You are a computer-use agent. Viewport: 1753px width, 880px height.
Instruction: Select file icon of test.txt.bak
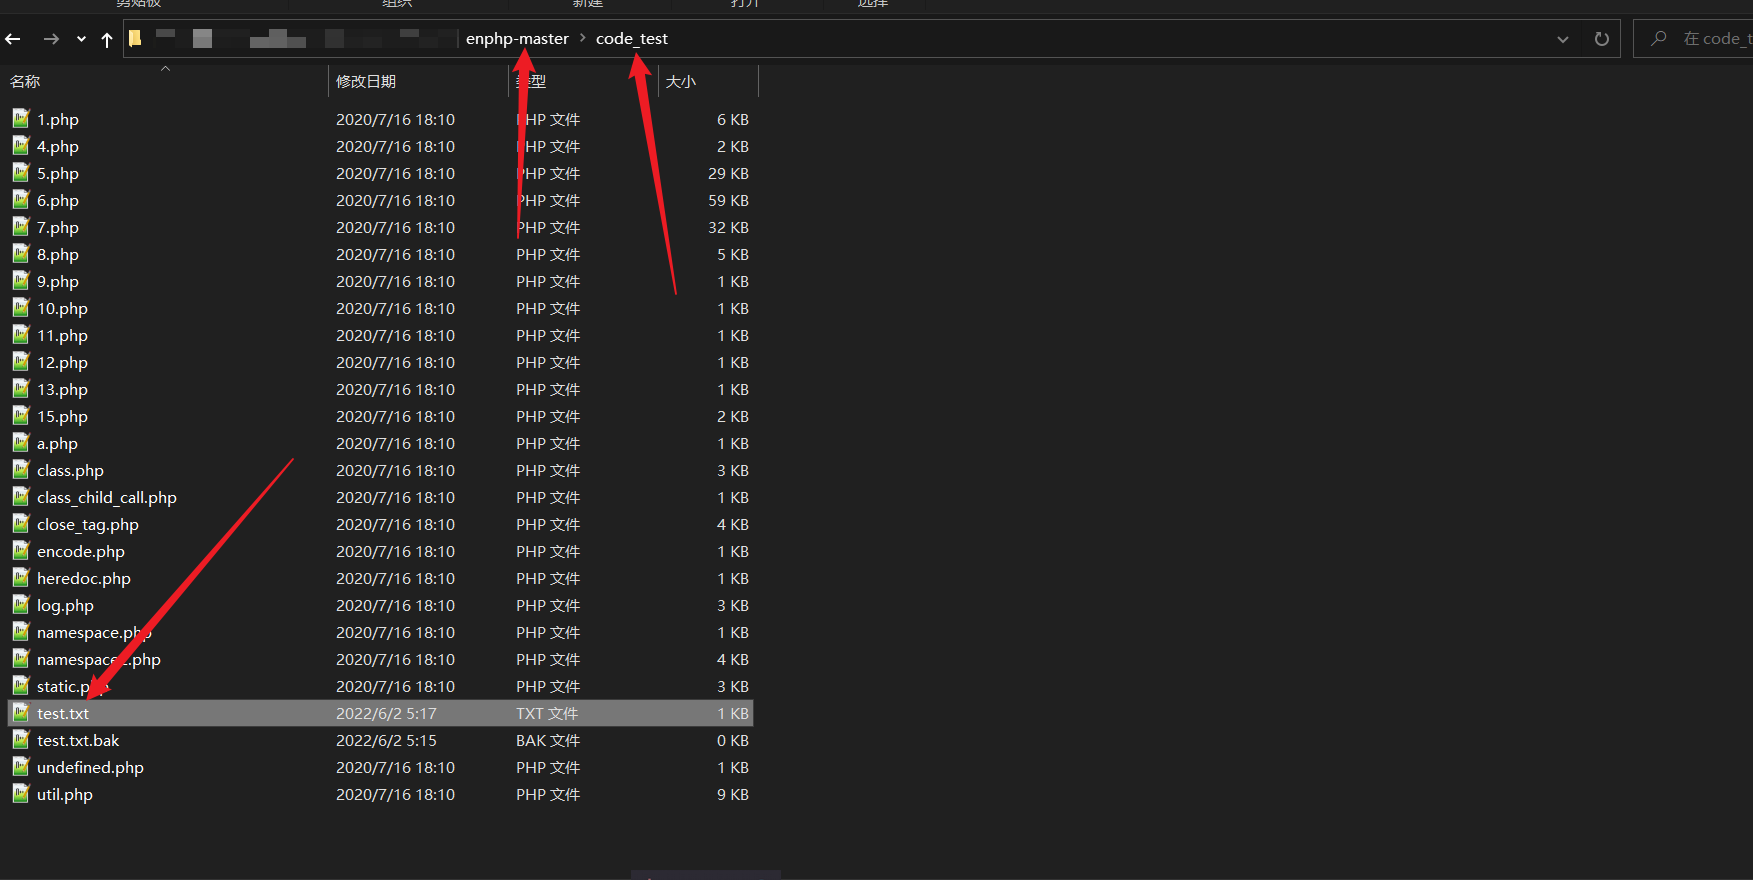[x=21, y=740]
